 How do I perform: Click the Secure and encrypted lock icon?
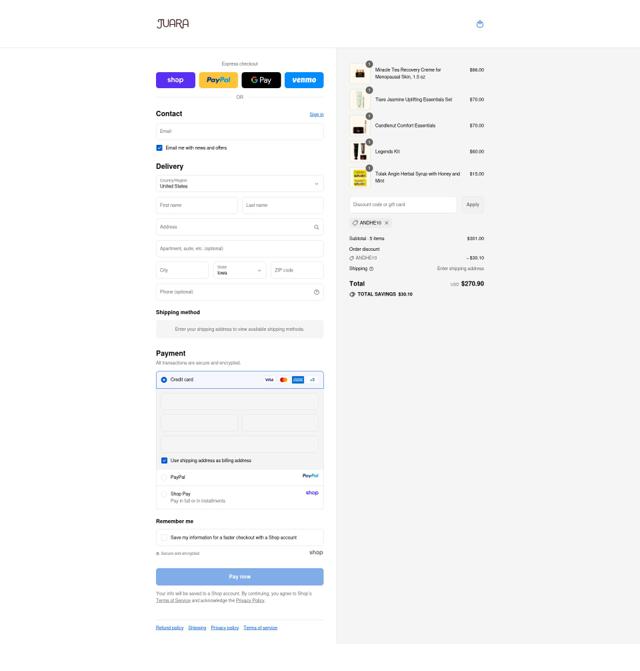coord(158,554)
